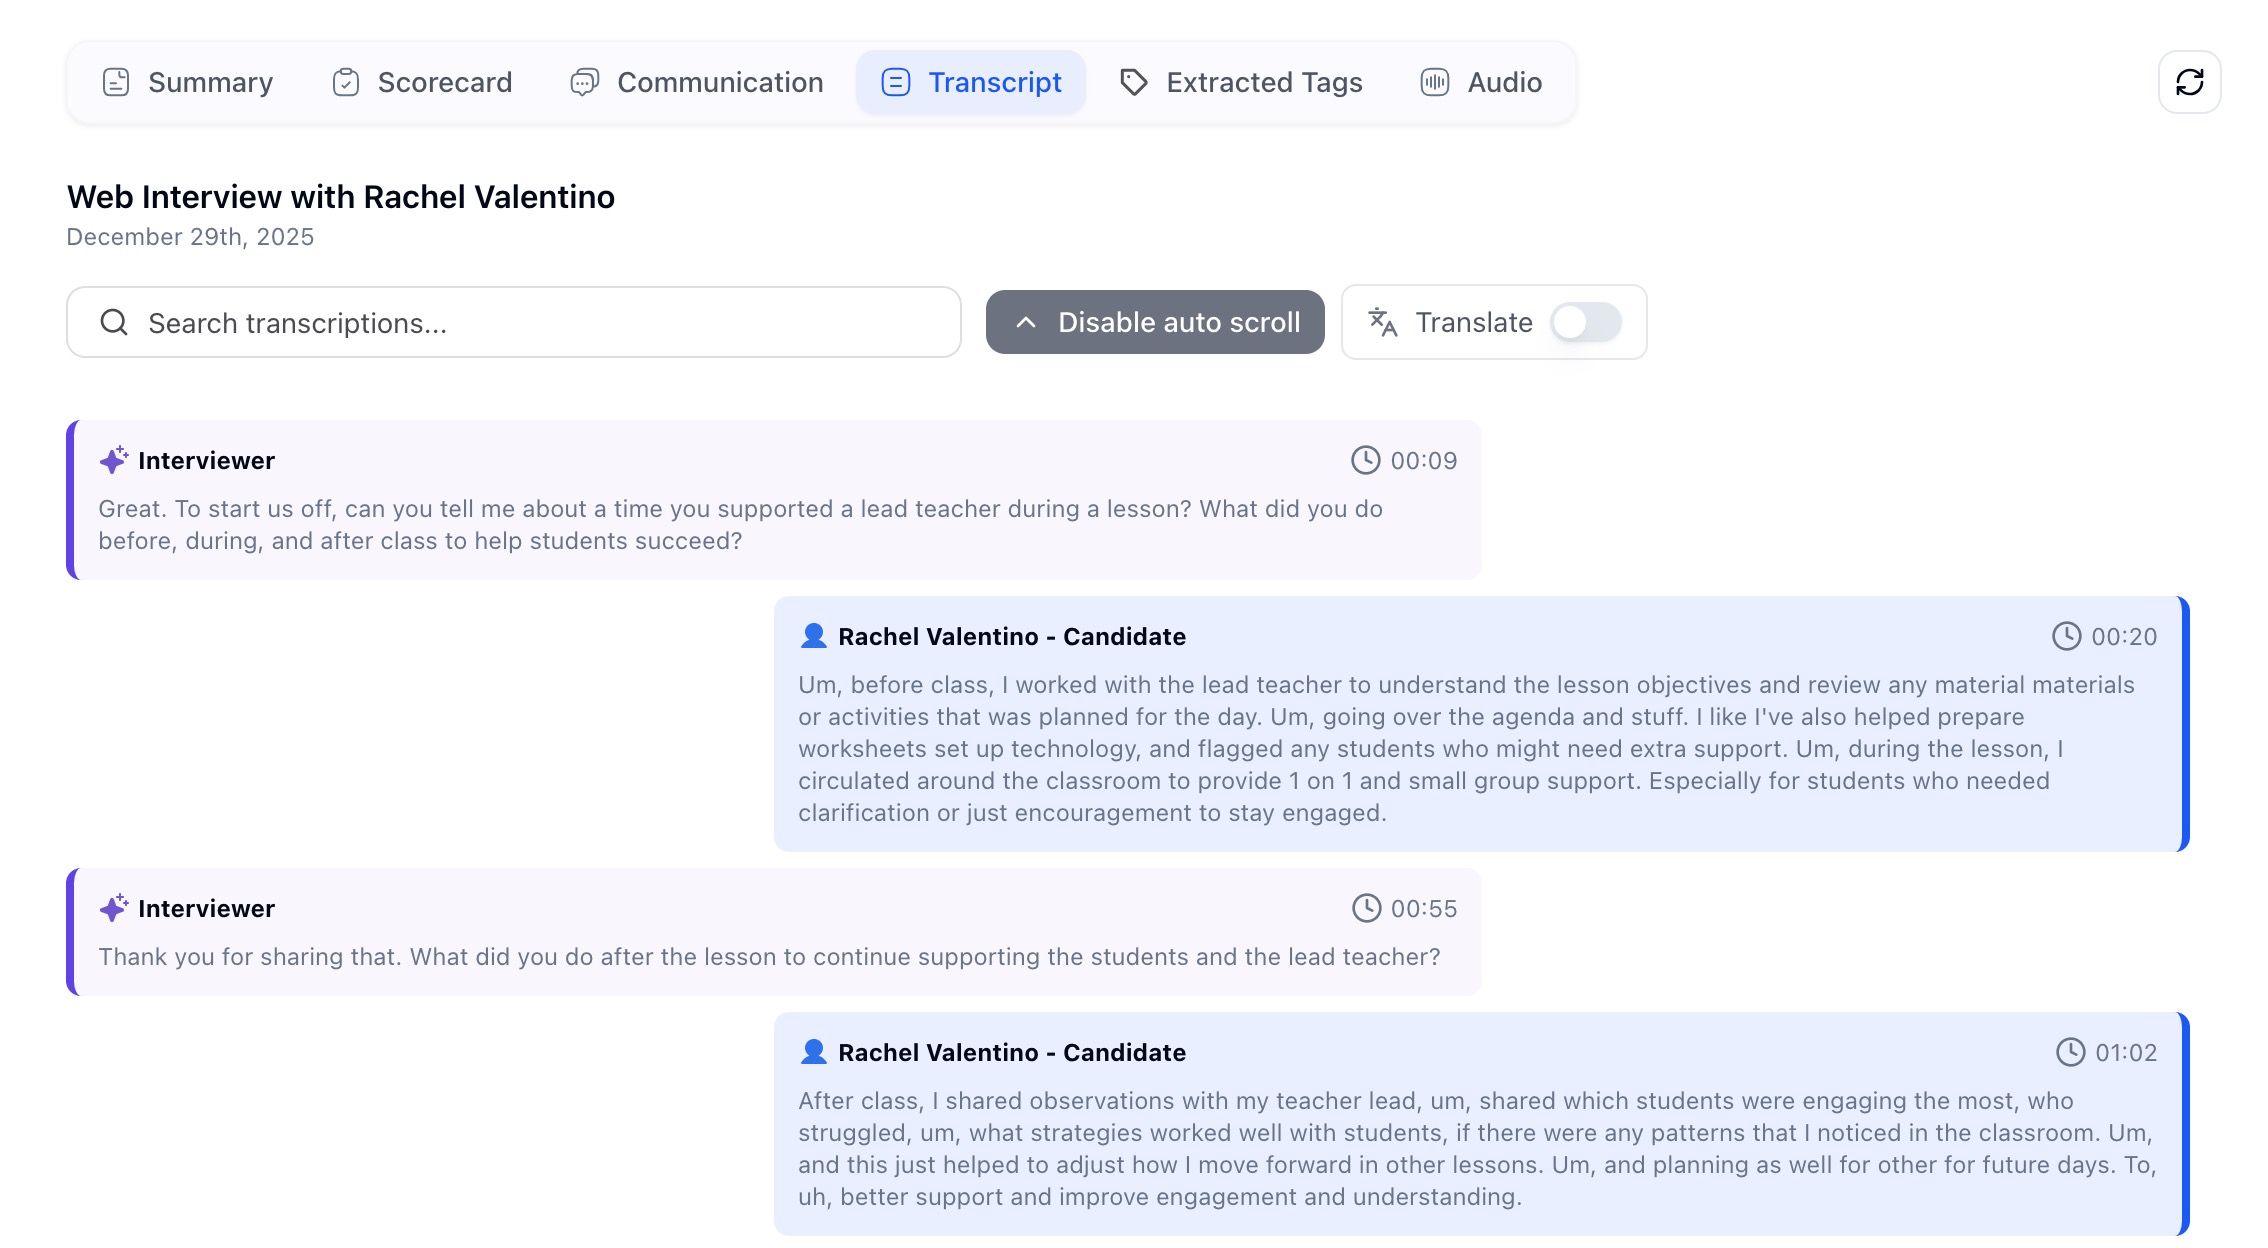Click the first Interviewer sparkle icon

click(113, 460)
